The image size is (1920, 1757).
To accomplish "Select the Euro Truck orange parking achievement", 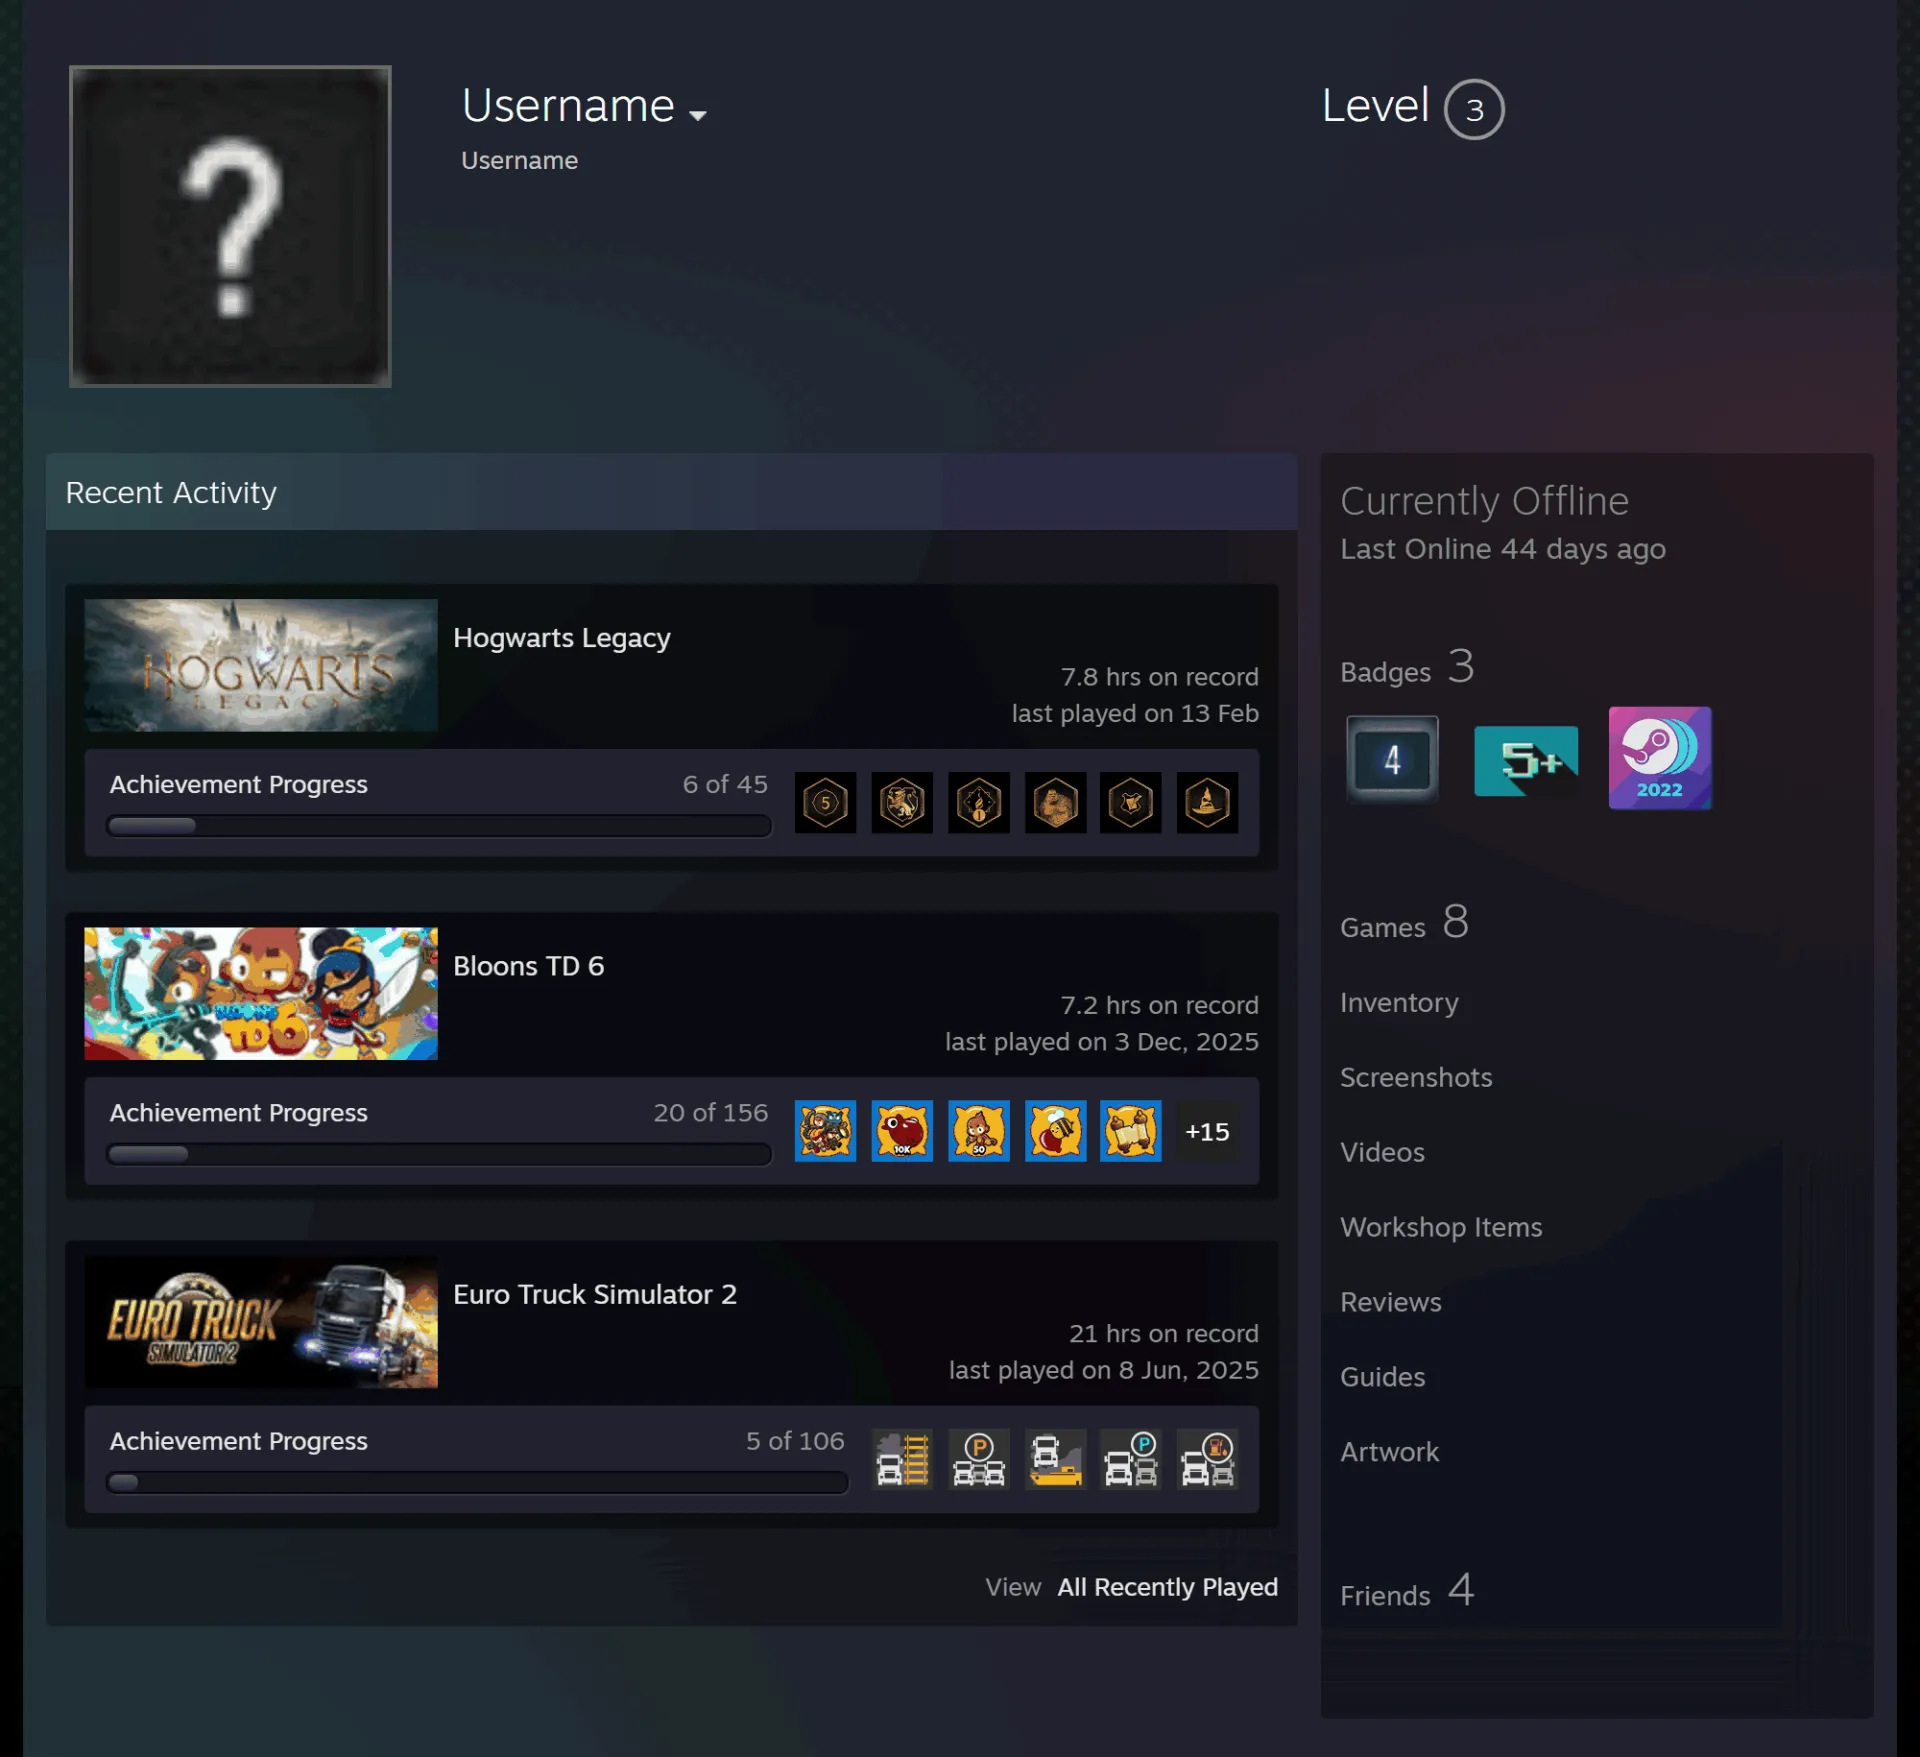I will pyautogui.click(x=978, y=1459).
